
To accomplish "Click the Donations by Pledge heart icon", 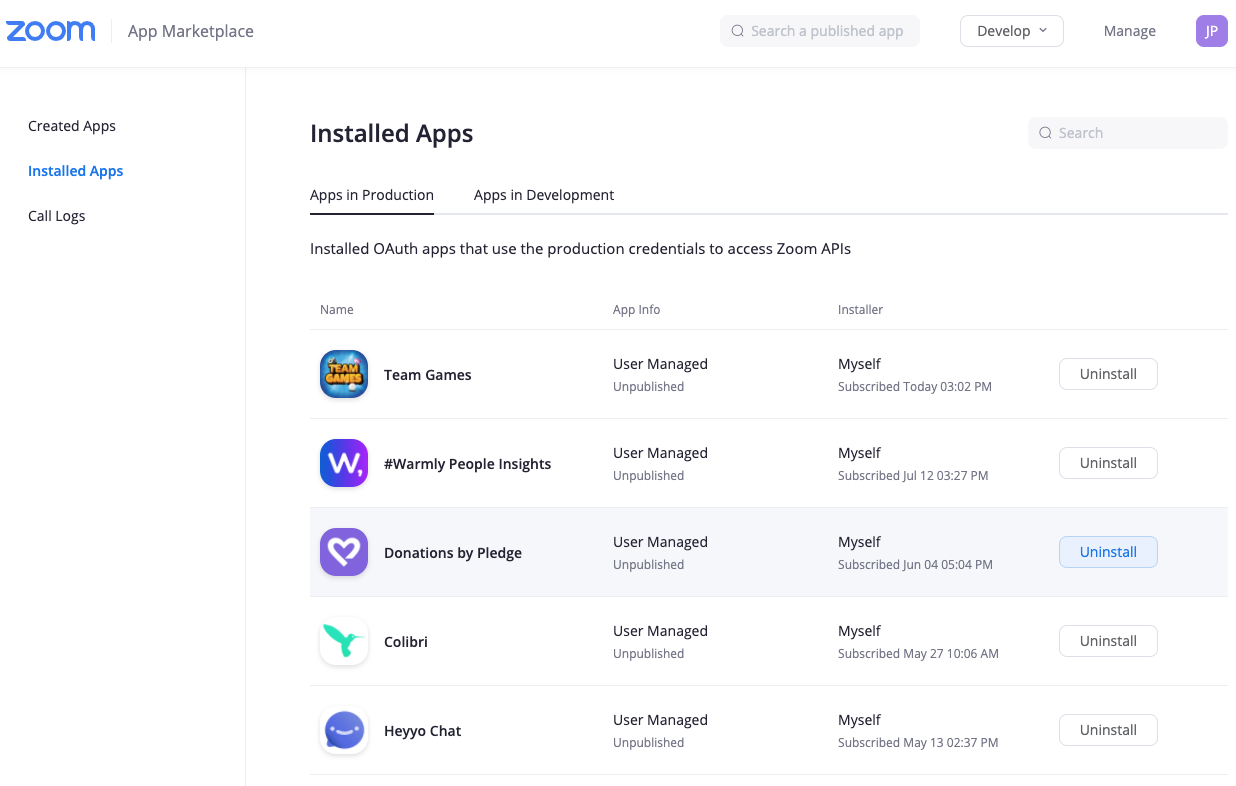I will coord(344,552).
